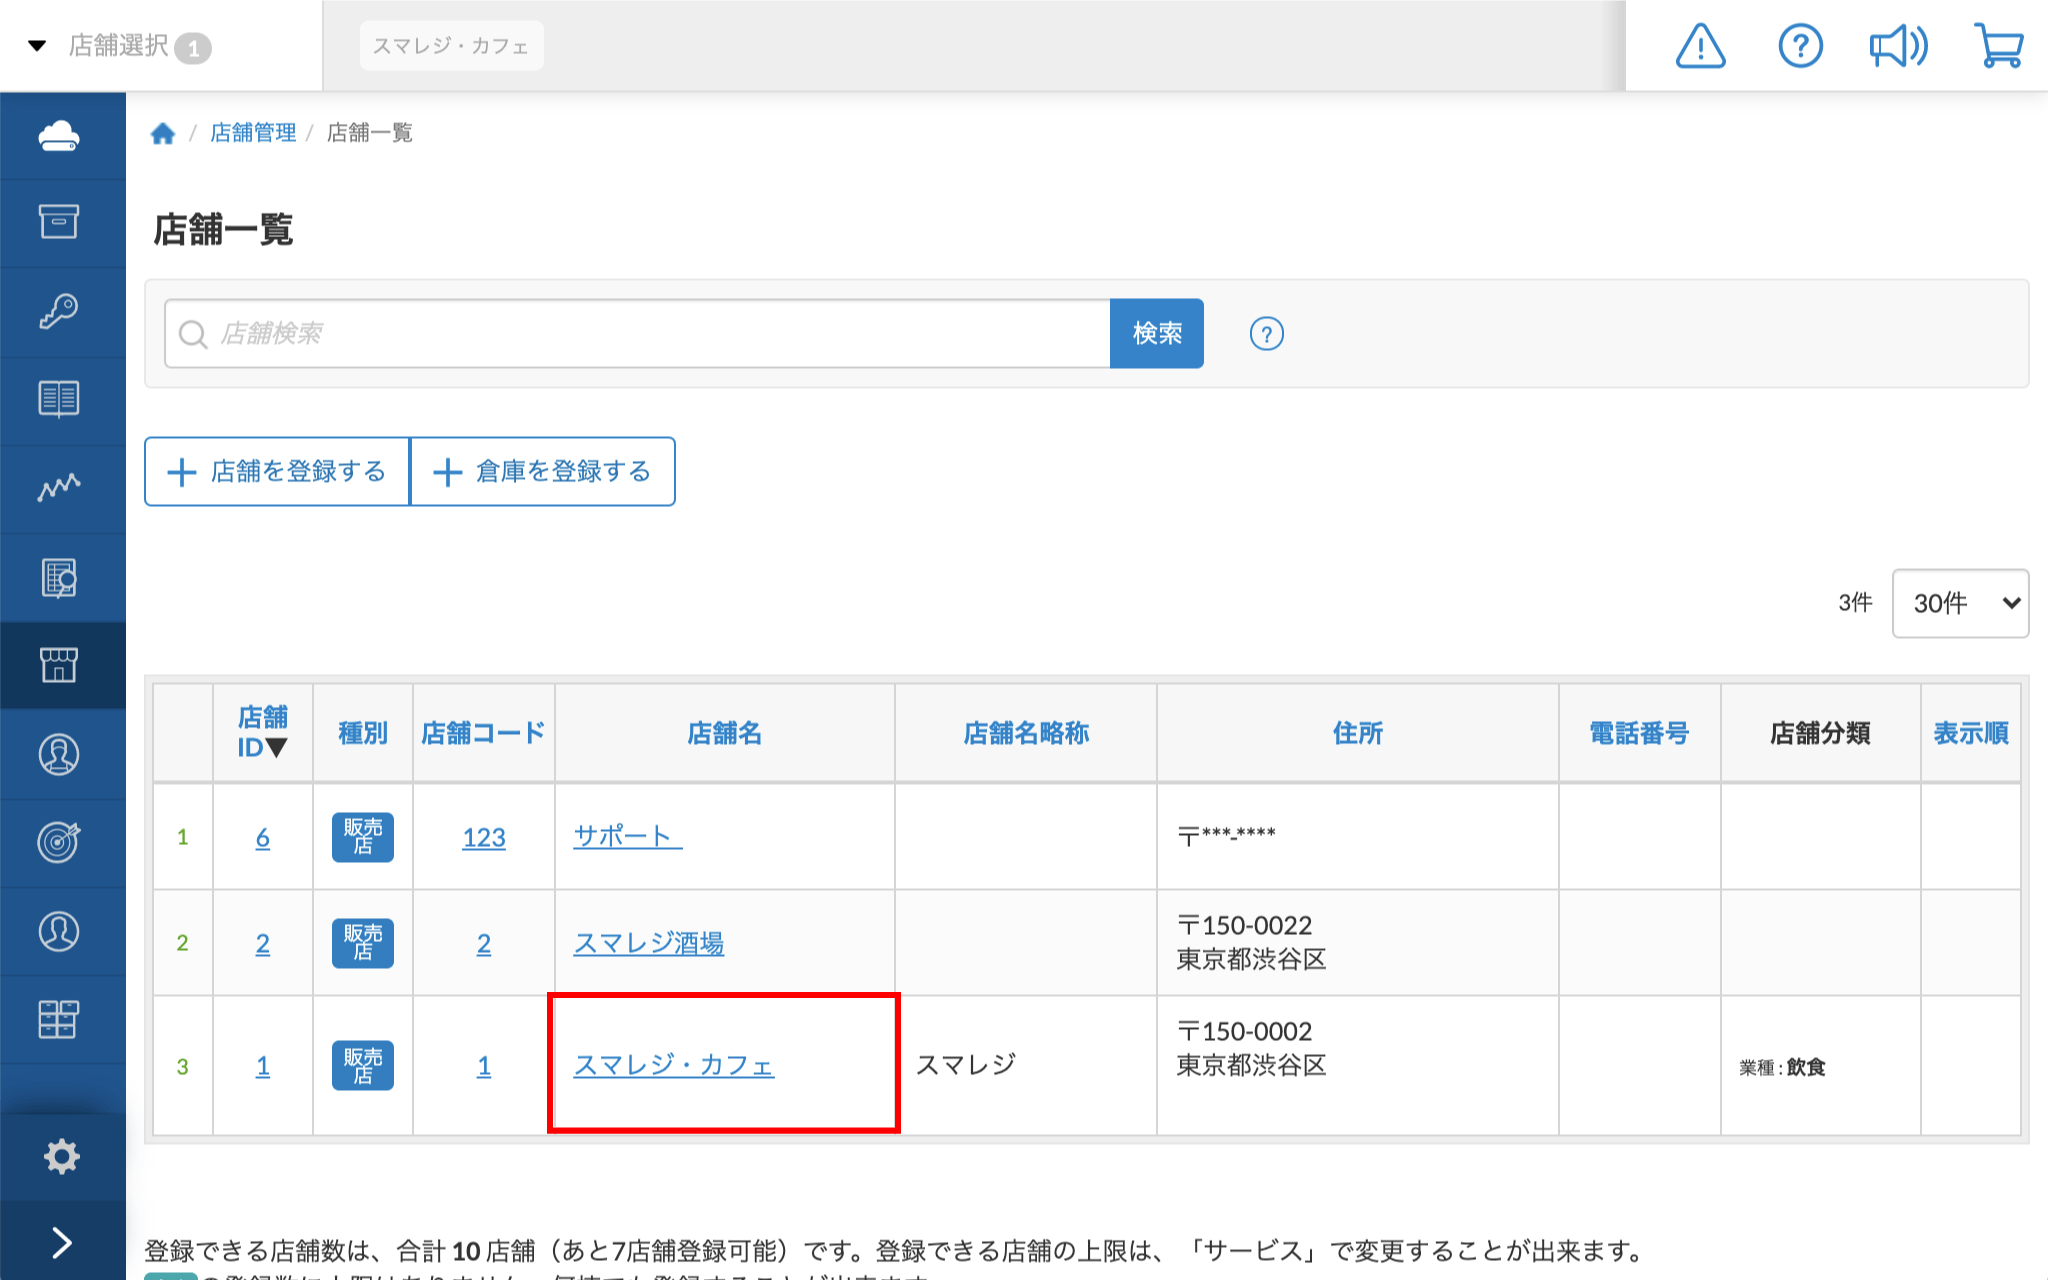This screenshot has width=2048, height=1280.
Task: Open the 30件 page size dropdown
Action: pos(1959,603)
